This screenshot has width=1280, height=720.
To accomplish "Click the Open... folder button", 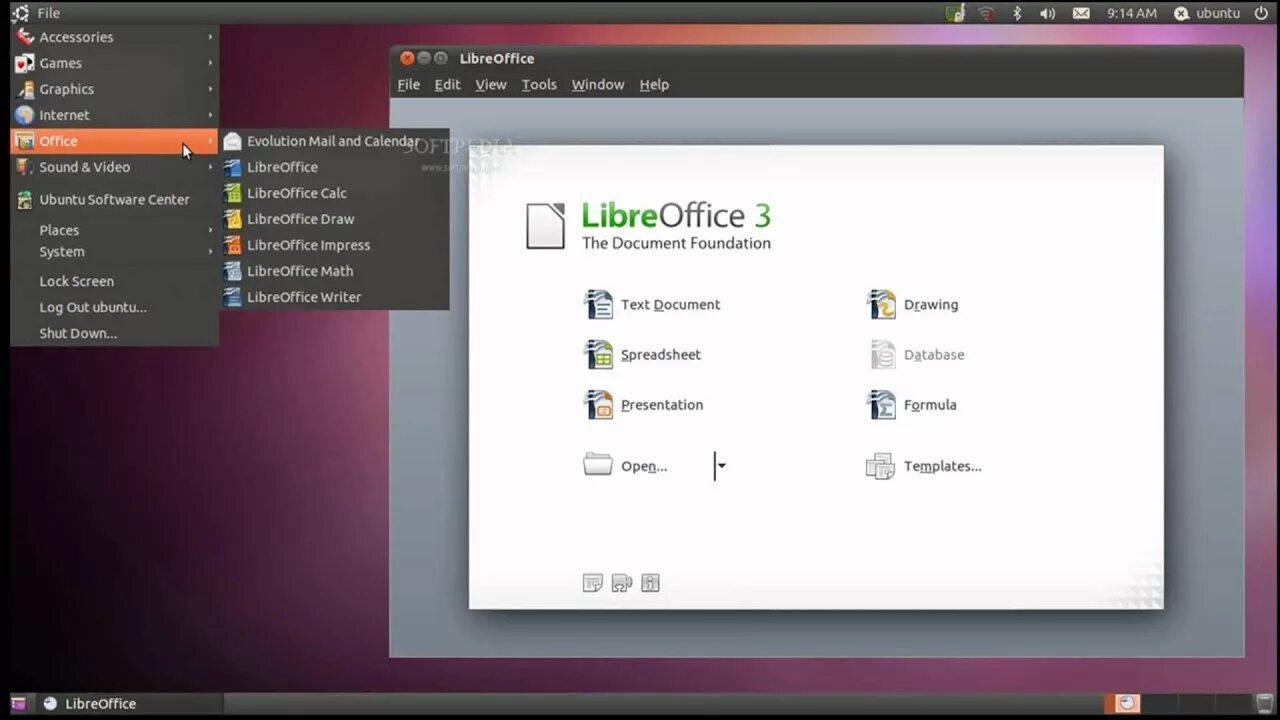I will (625, 466).
